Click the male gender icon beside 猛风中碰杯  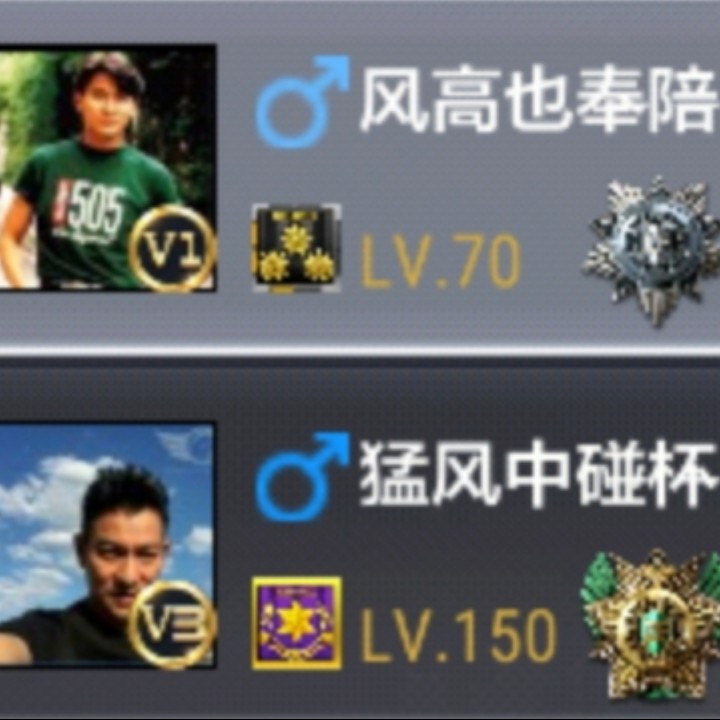tap(302, 477)
